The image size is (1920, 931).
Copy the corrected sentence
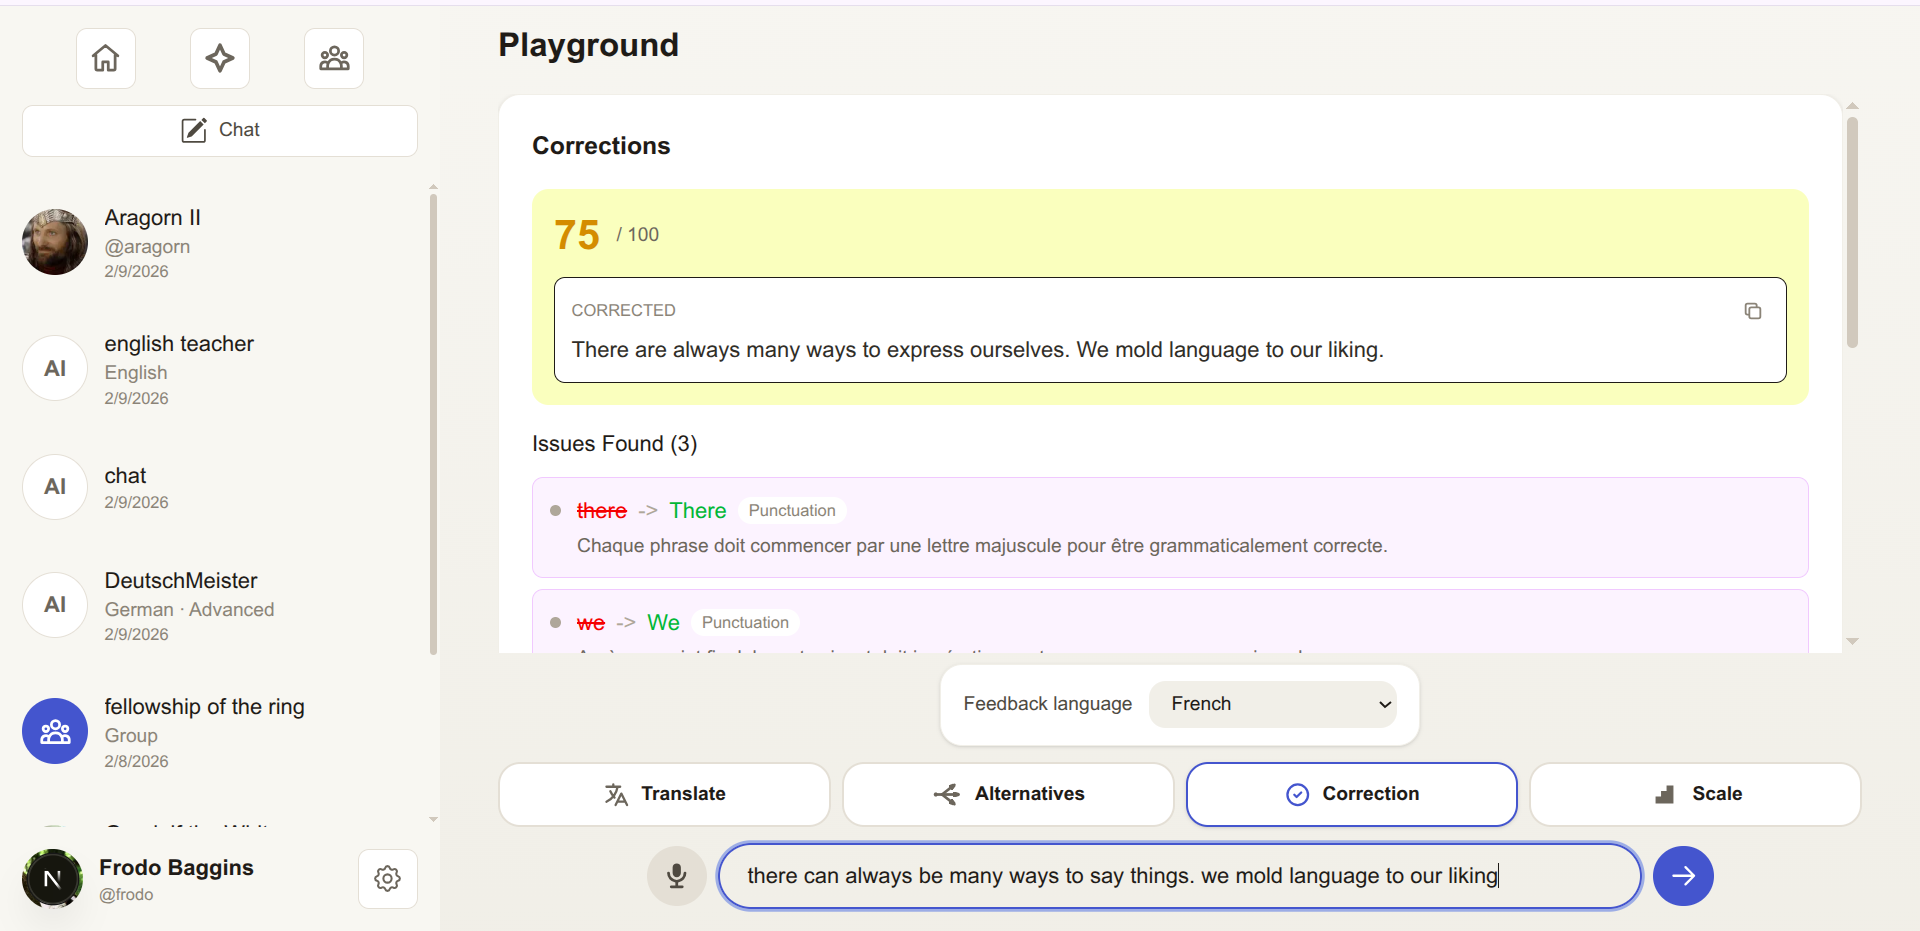(x=1752, y=311)
